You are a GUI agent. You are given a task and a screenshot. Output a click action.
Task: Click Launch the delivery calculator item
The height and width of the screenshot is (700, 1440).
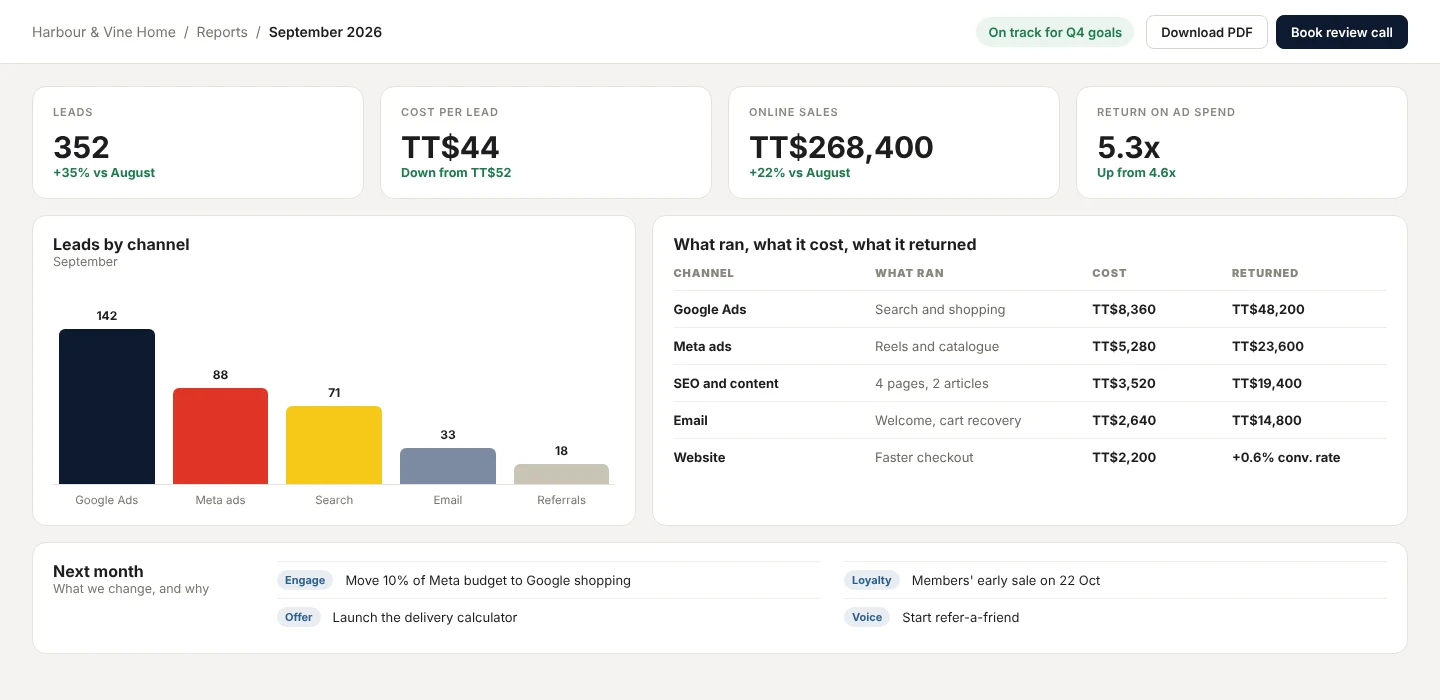click(x=425, y=617)
